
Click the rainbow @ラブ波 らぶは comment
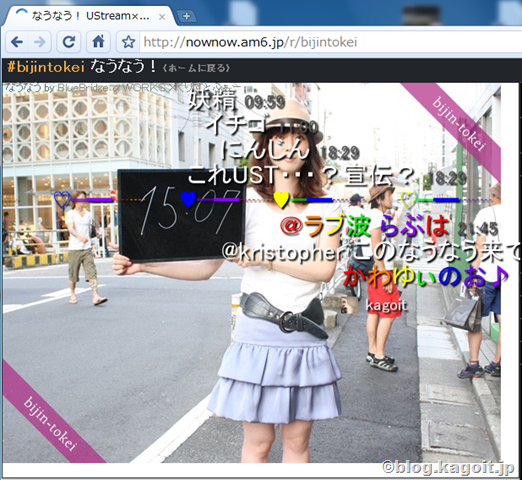pos(365,226)
